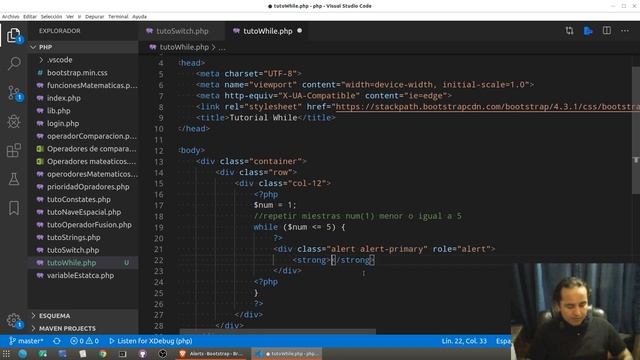The image size is (640, 360).
Task: Open the Selección menu
Action: coord(51,17)
